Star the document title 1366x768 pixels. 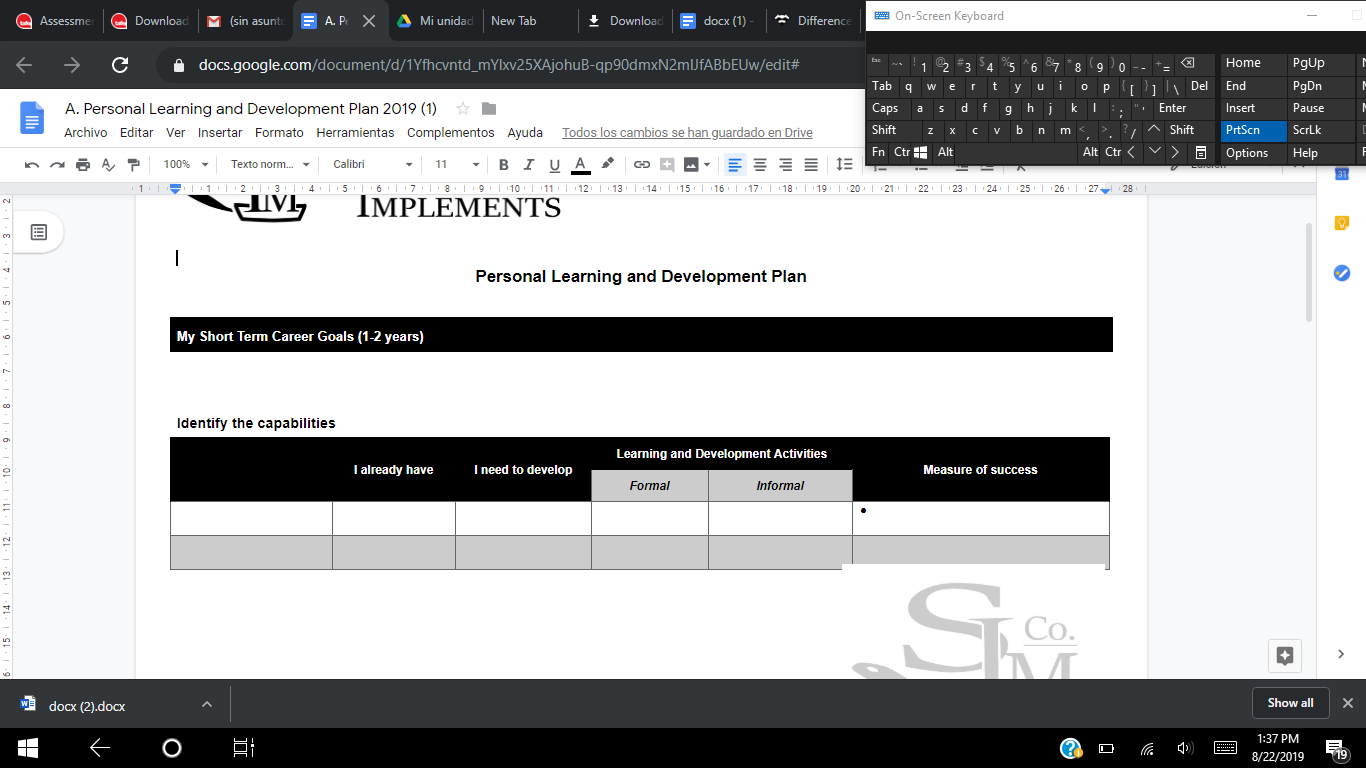point(463,108)
